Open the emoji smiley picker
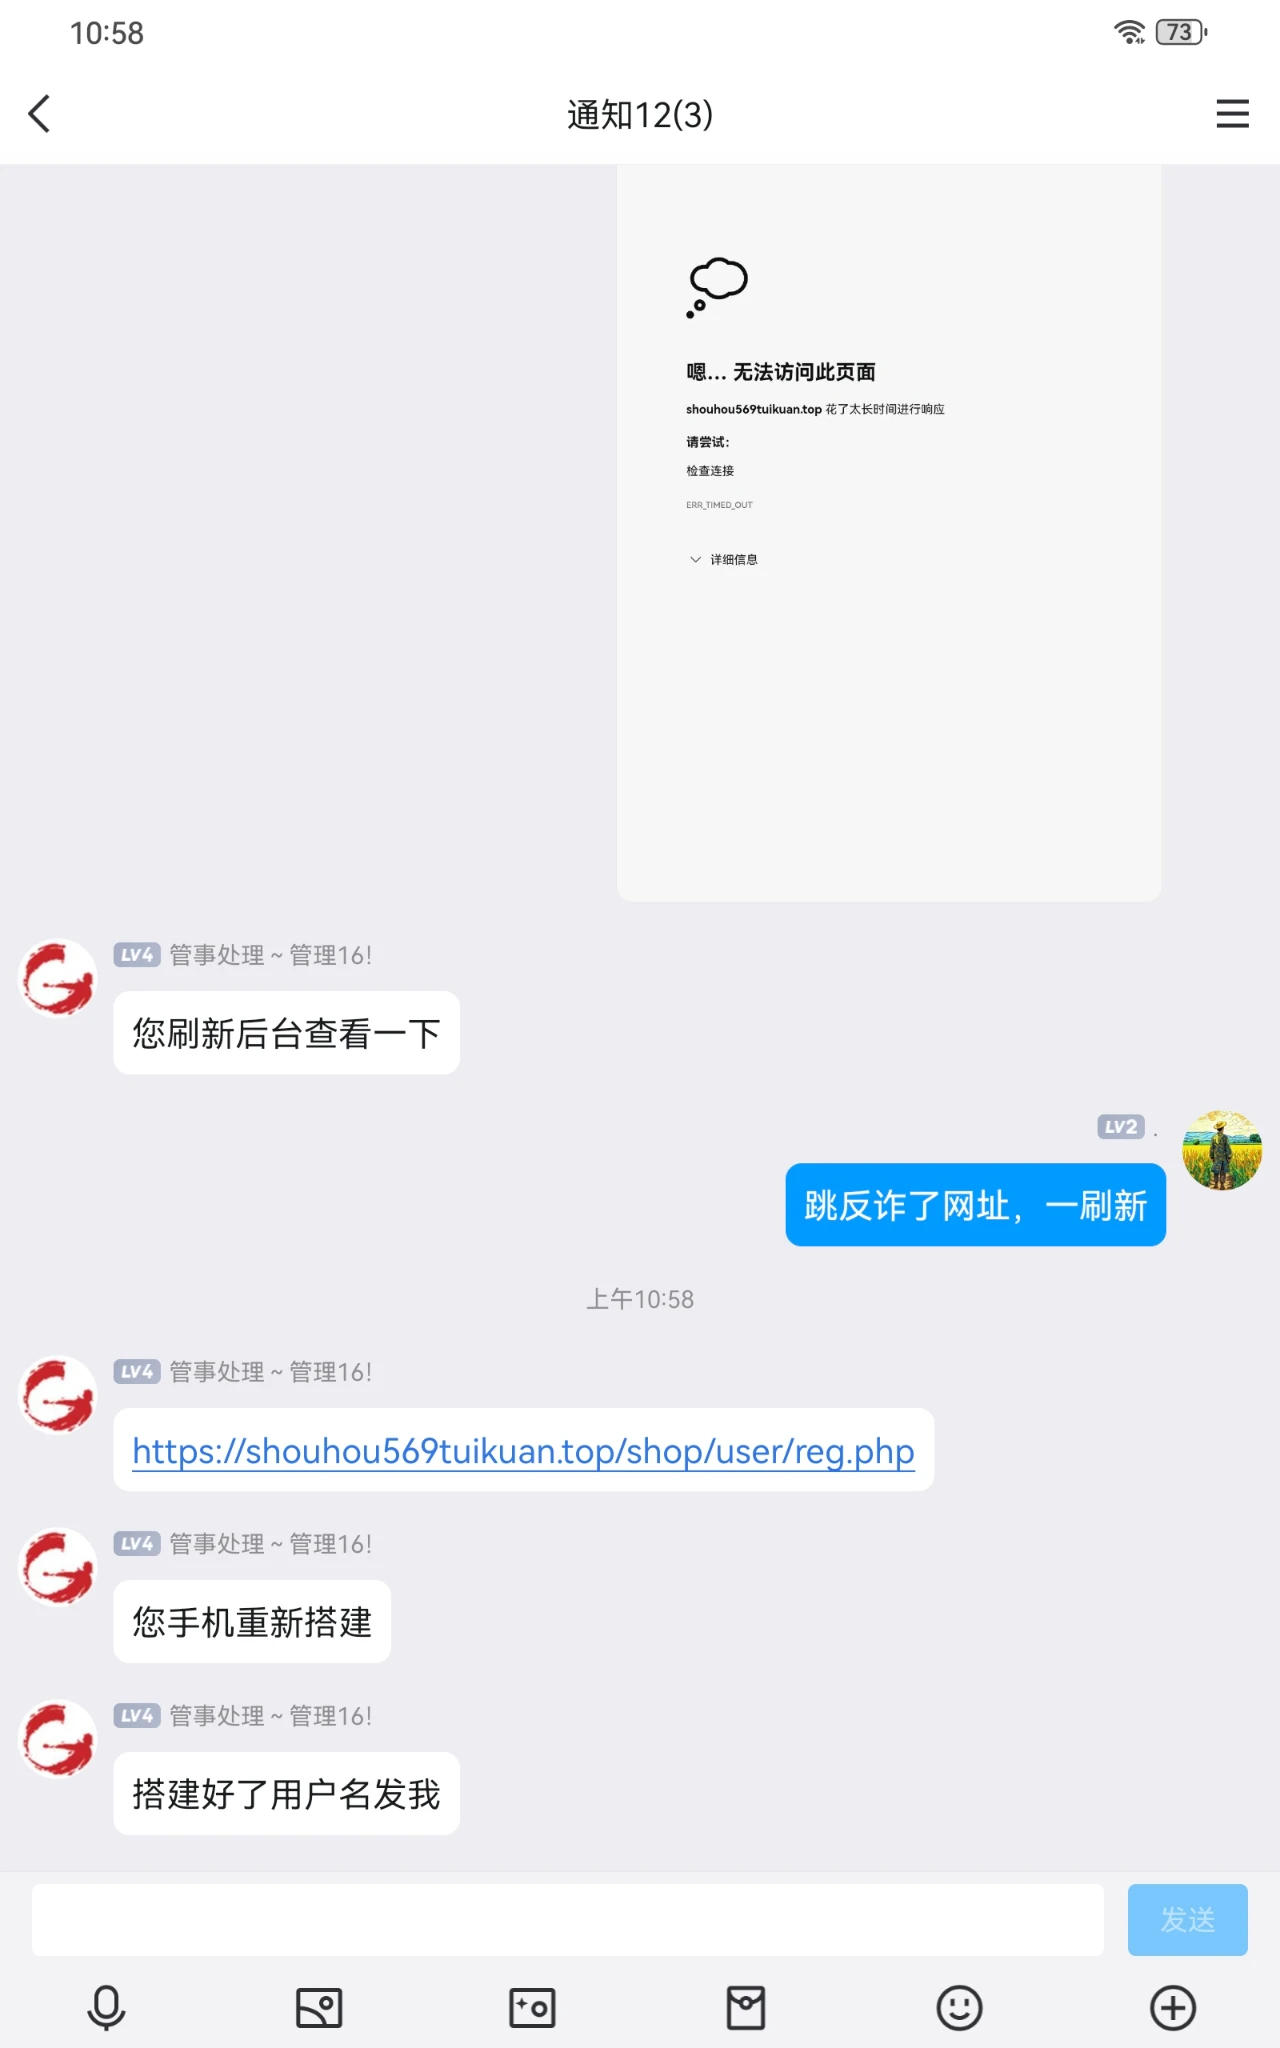1280x2048 pixels. [x=959, y=2008]
